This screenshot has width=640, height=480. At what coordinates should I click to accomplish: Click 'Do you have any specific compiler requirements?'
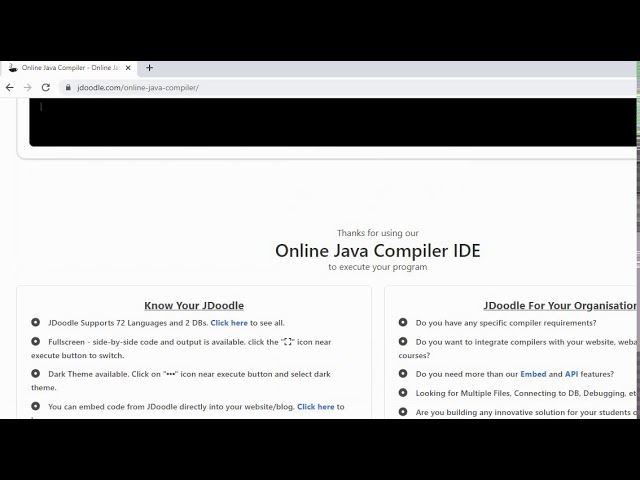click(x=506, y=323)
